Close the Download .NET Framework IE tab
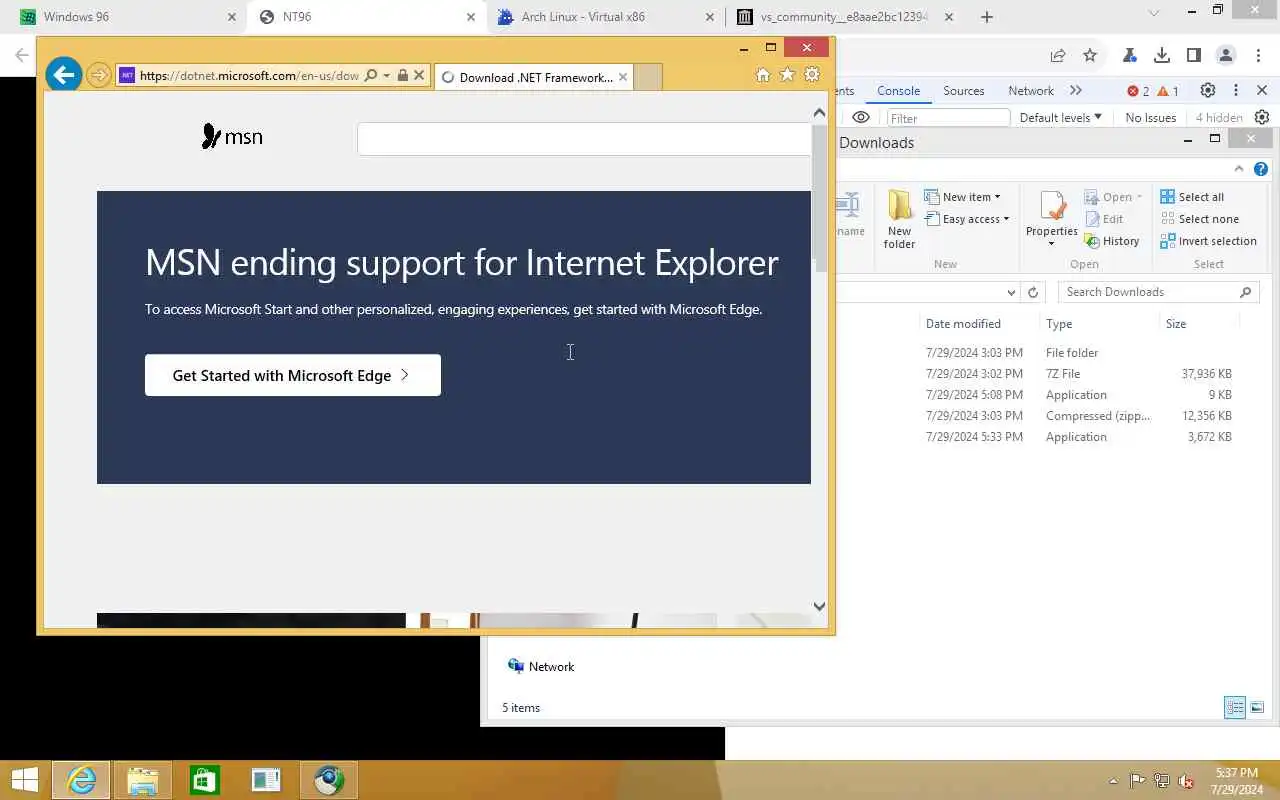Image resolution: width=1280 pixels, height=800 pixels. tap(623, 77)
